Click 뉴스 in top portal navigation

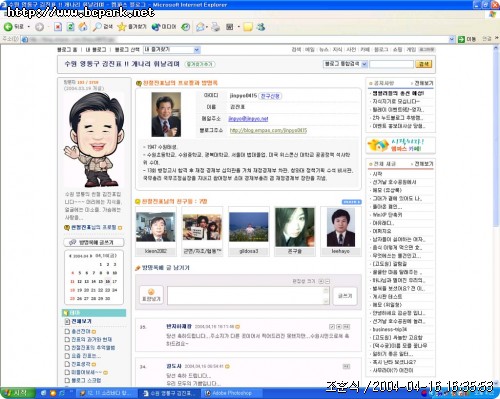[x=324, y=50]
